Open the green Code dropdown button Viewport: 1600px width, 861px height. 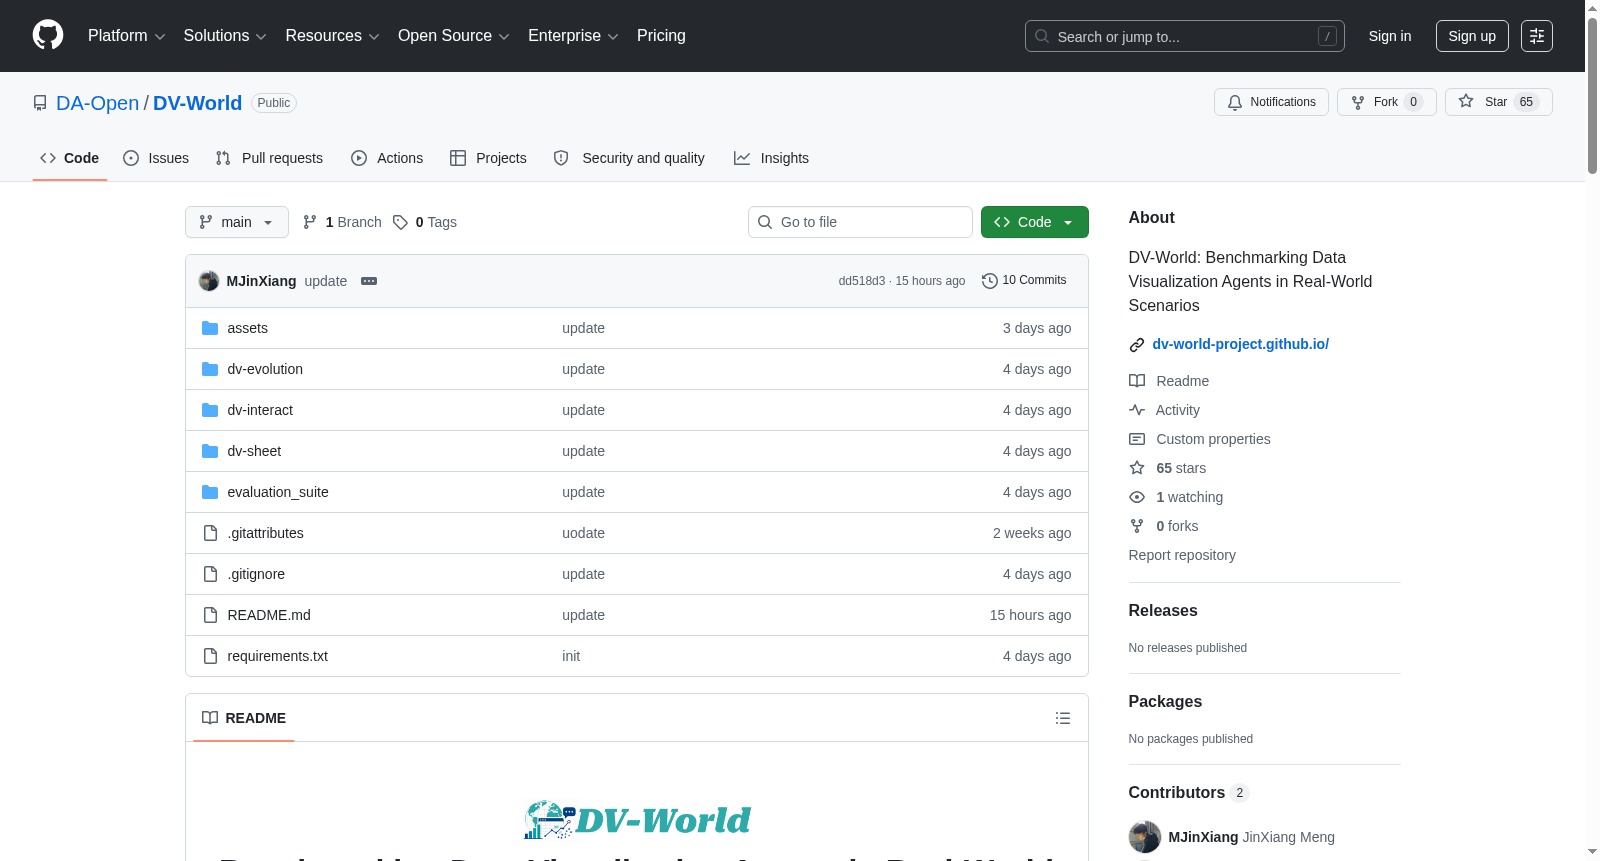(1035, 222)
